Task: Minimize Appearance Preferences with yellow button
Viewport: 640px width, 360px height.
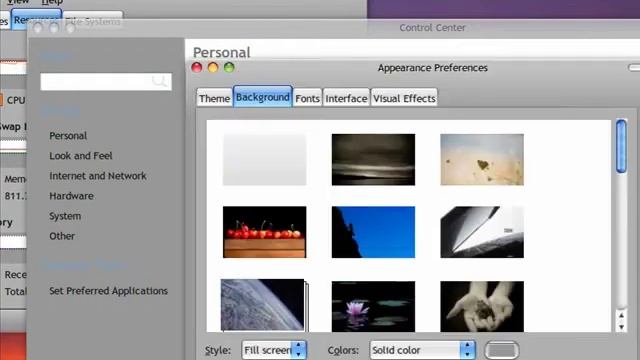Action: [x=213, y=67]
